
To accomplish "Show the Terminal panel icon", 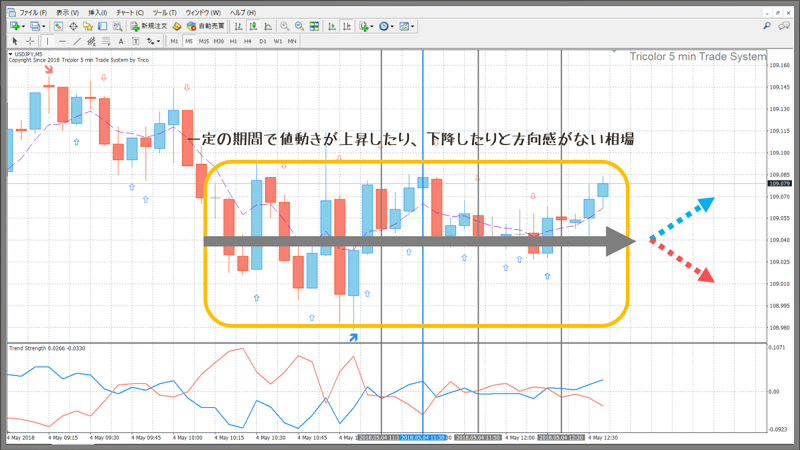I will (103, 26).
